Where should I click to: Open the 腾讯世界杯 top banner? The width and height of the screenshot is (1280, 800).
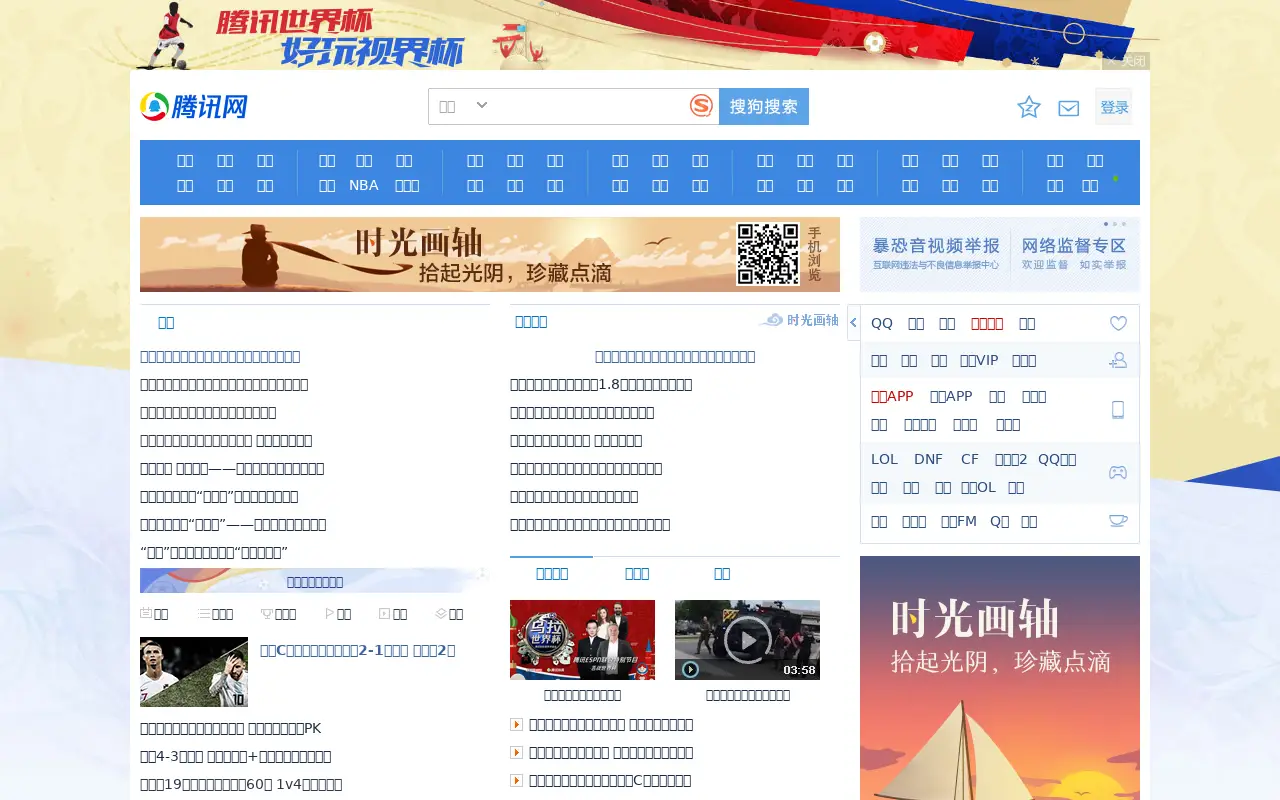(640, 35)
